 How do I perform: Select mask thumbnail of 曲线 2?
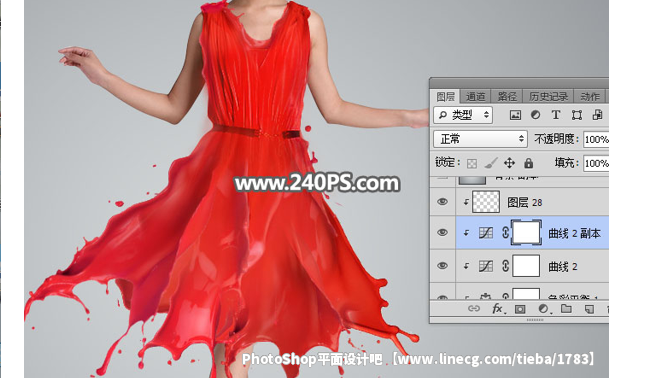coord(526,266)
